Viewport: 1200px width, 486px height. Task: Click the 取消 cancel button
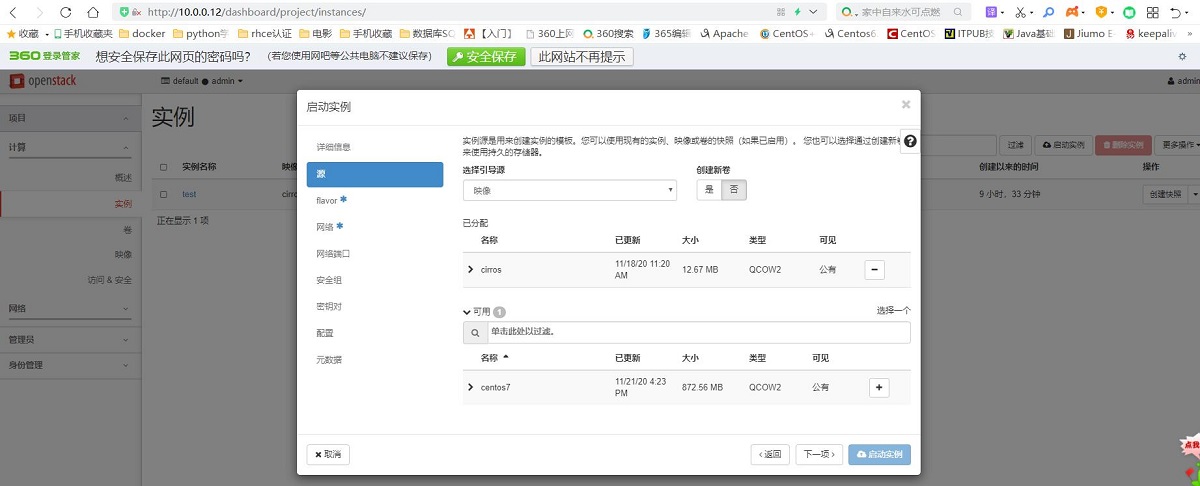328,455
